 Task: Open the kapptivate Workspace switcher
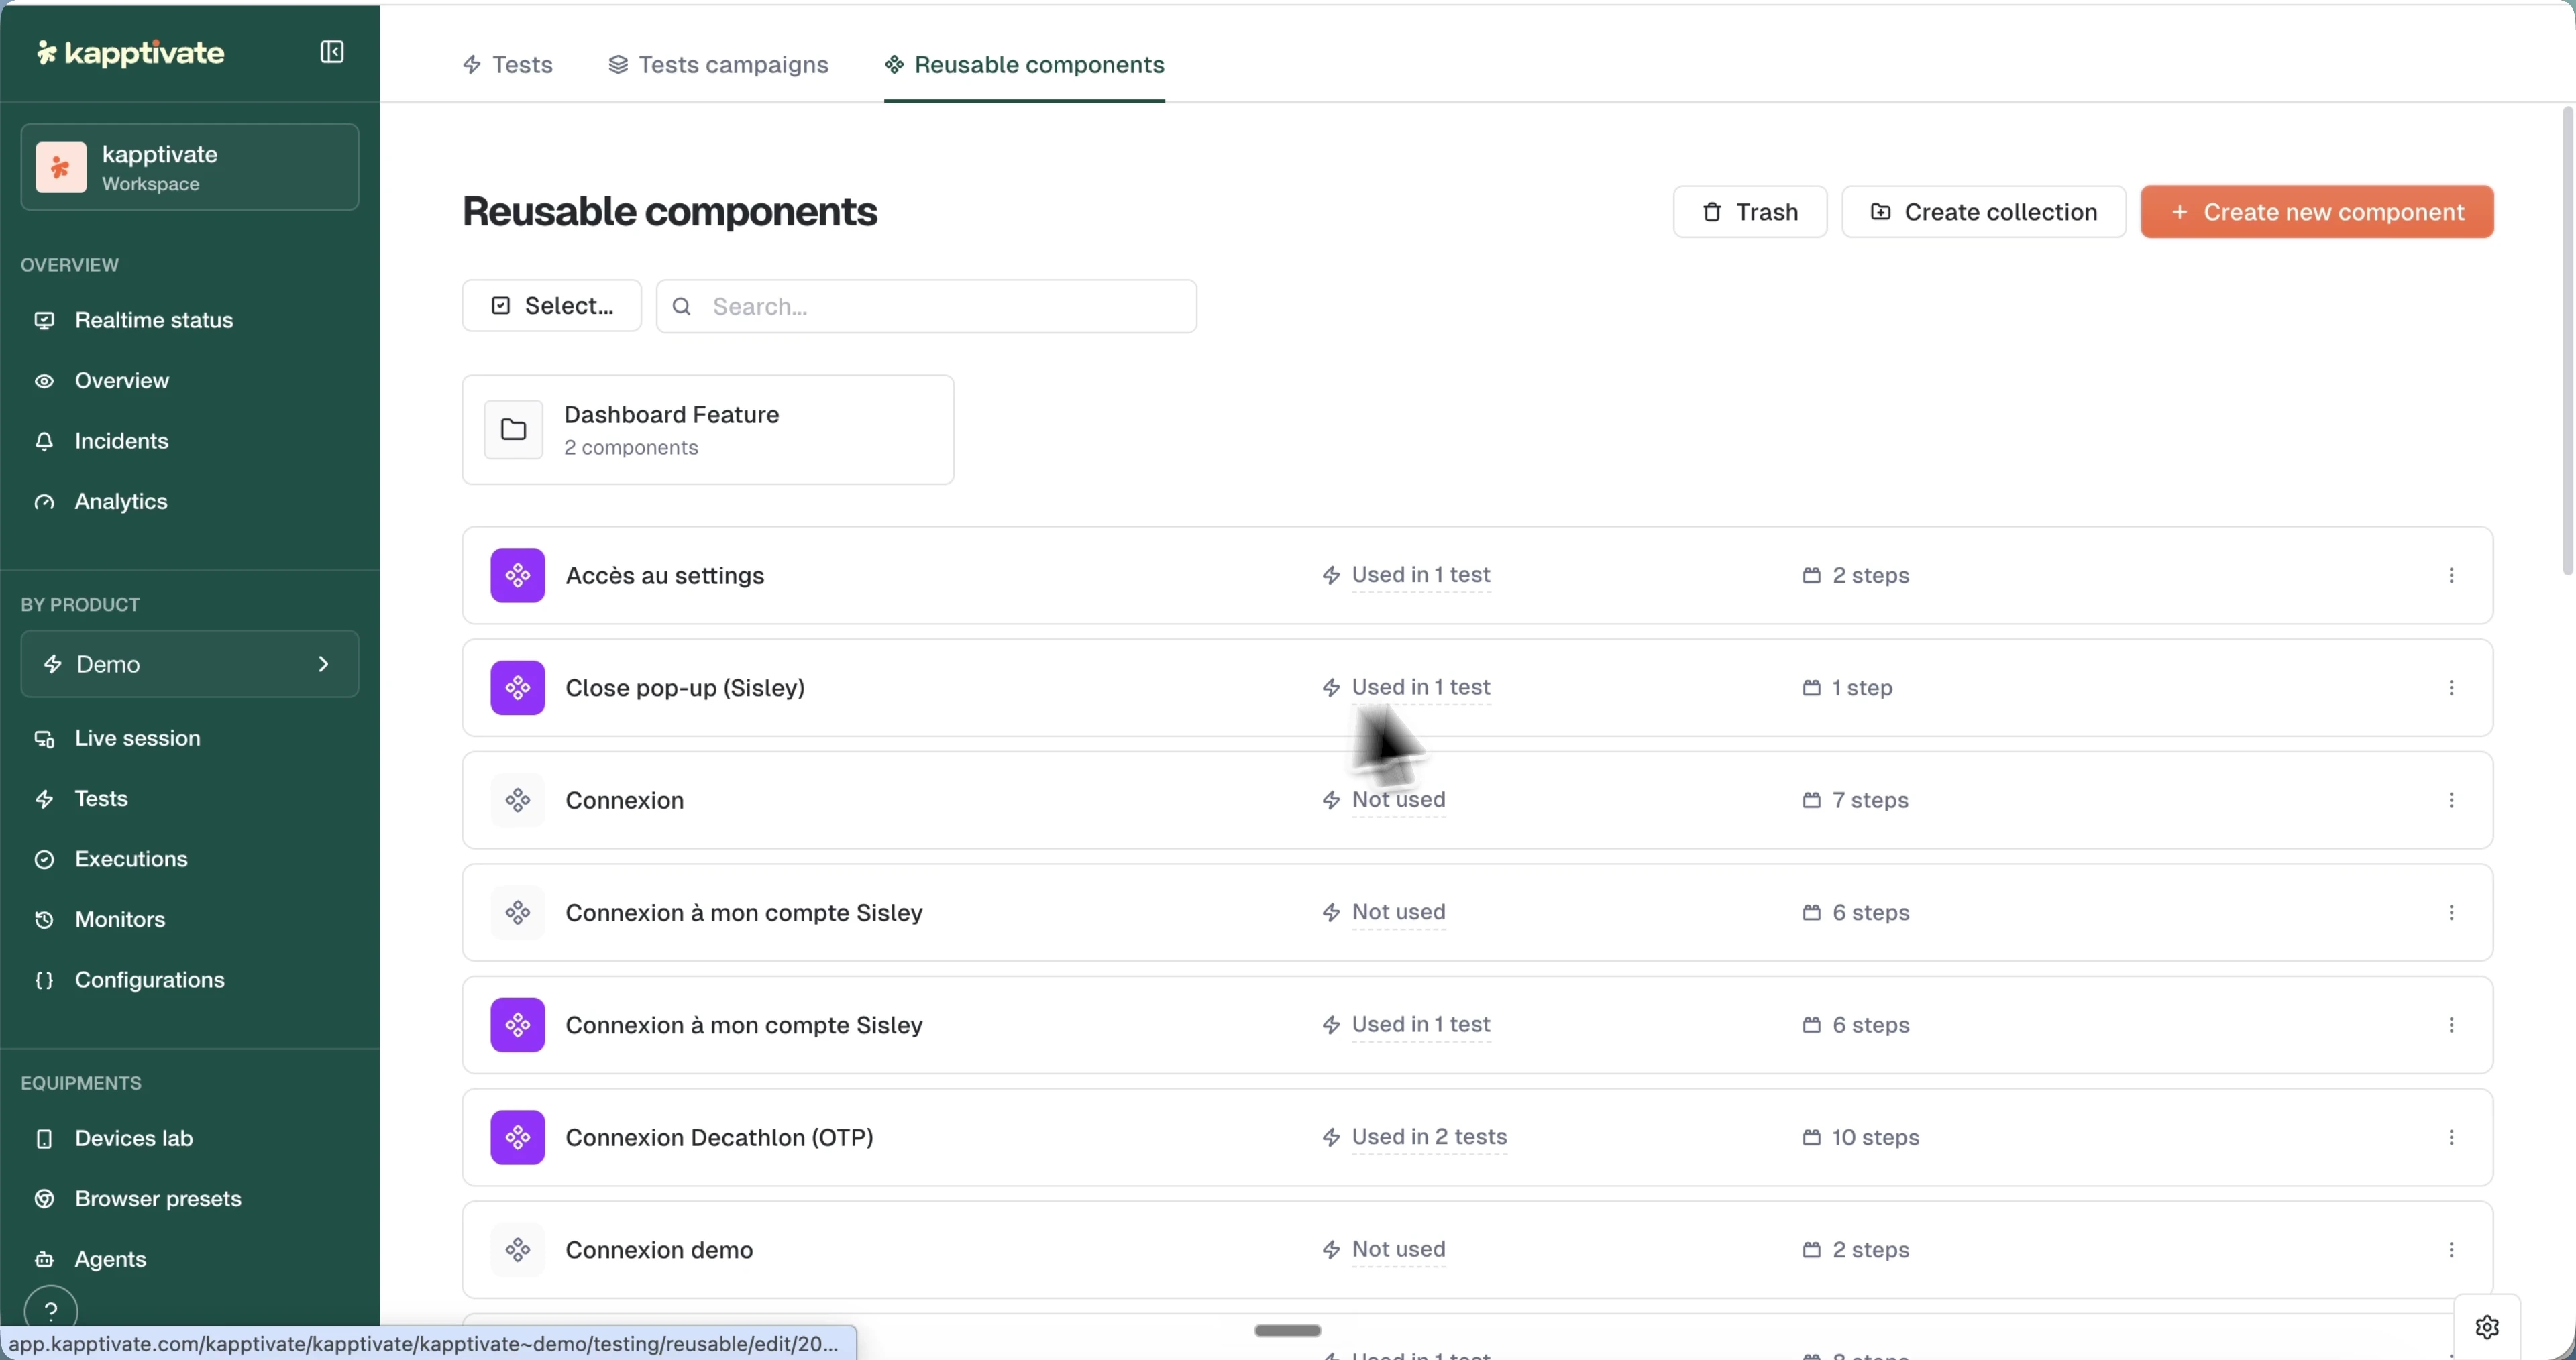[x=189, y=167]
